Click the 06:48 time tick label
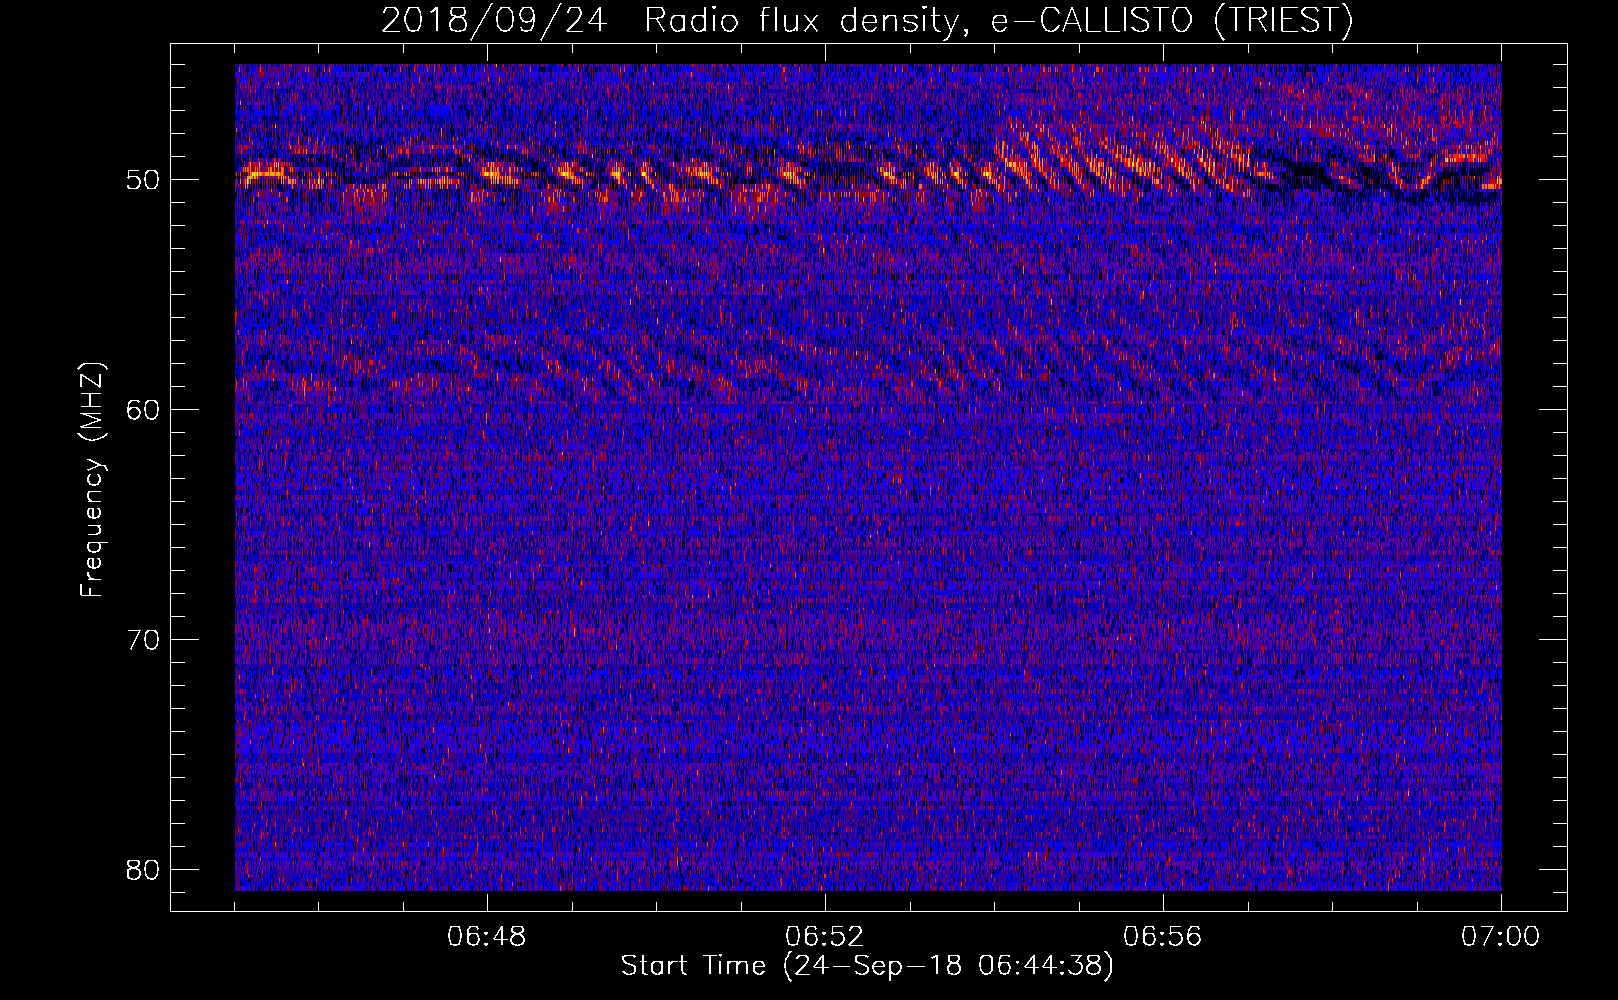The width and height of the screenshot is (1618, 1000). 487,937
